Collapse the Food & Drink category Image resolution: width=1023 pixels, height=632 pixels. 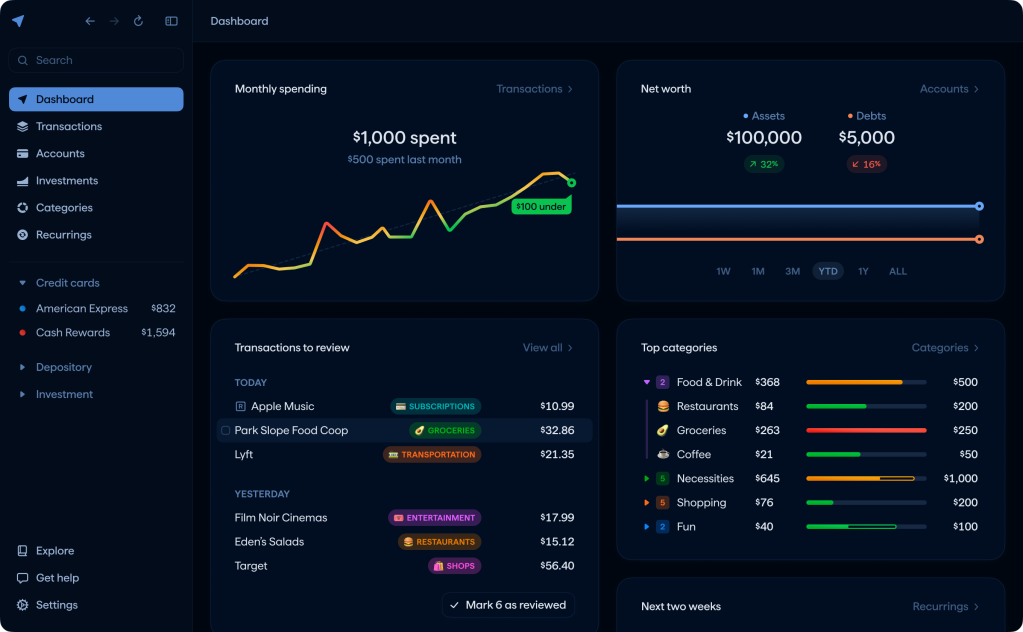[644, 382]
